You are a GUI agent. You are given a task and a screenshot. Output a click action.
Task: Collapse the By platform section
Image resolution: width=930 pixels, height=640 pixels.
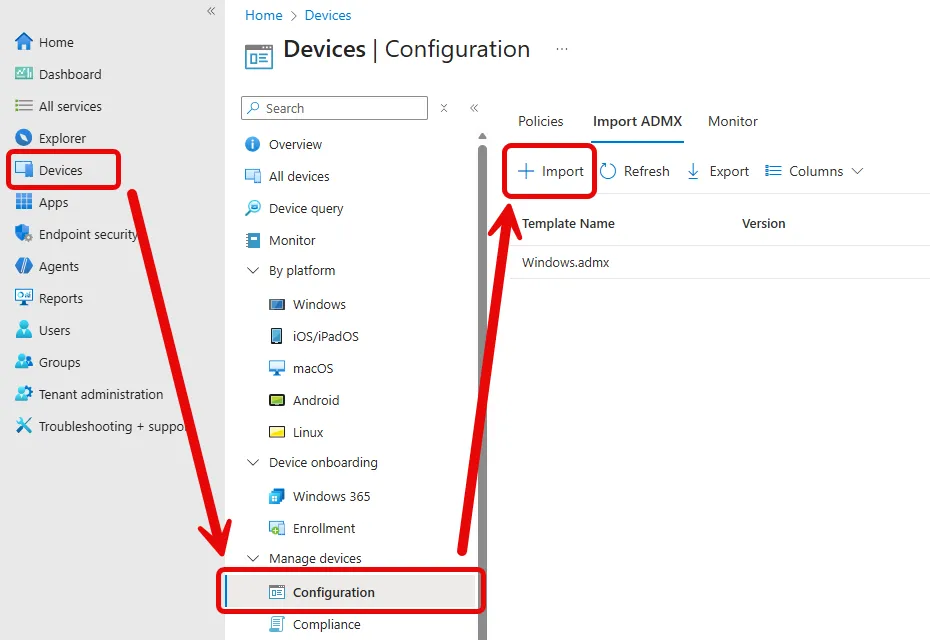tap(253, 270)
